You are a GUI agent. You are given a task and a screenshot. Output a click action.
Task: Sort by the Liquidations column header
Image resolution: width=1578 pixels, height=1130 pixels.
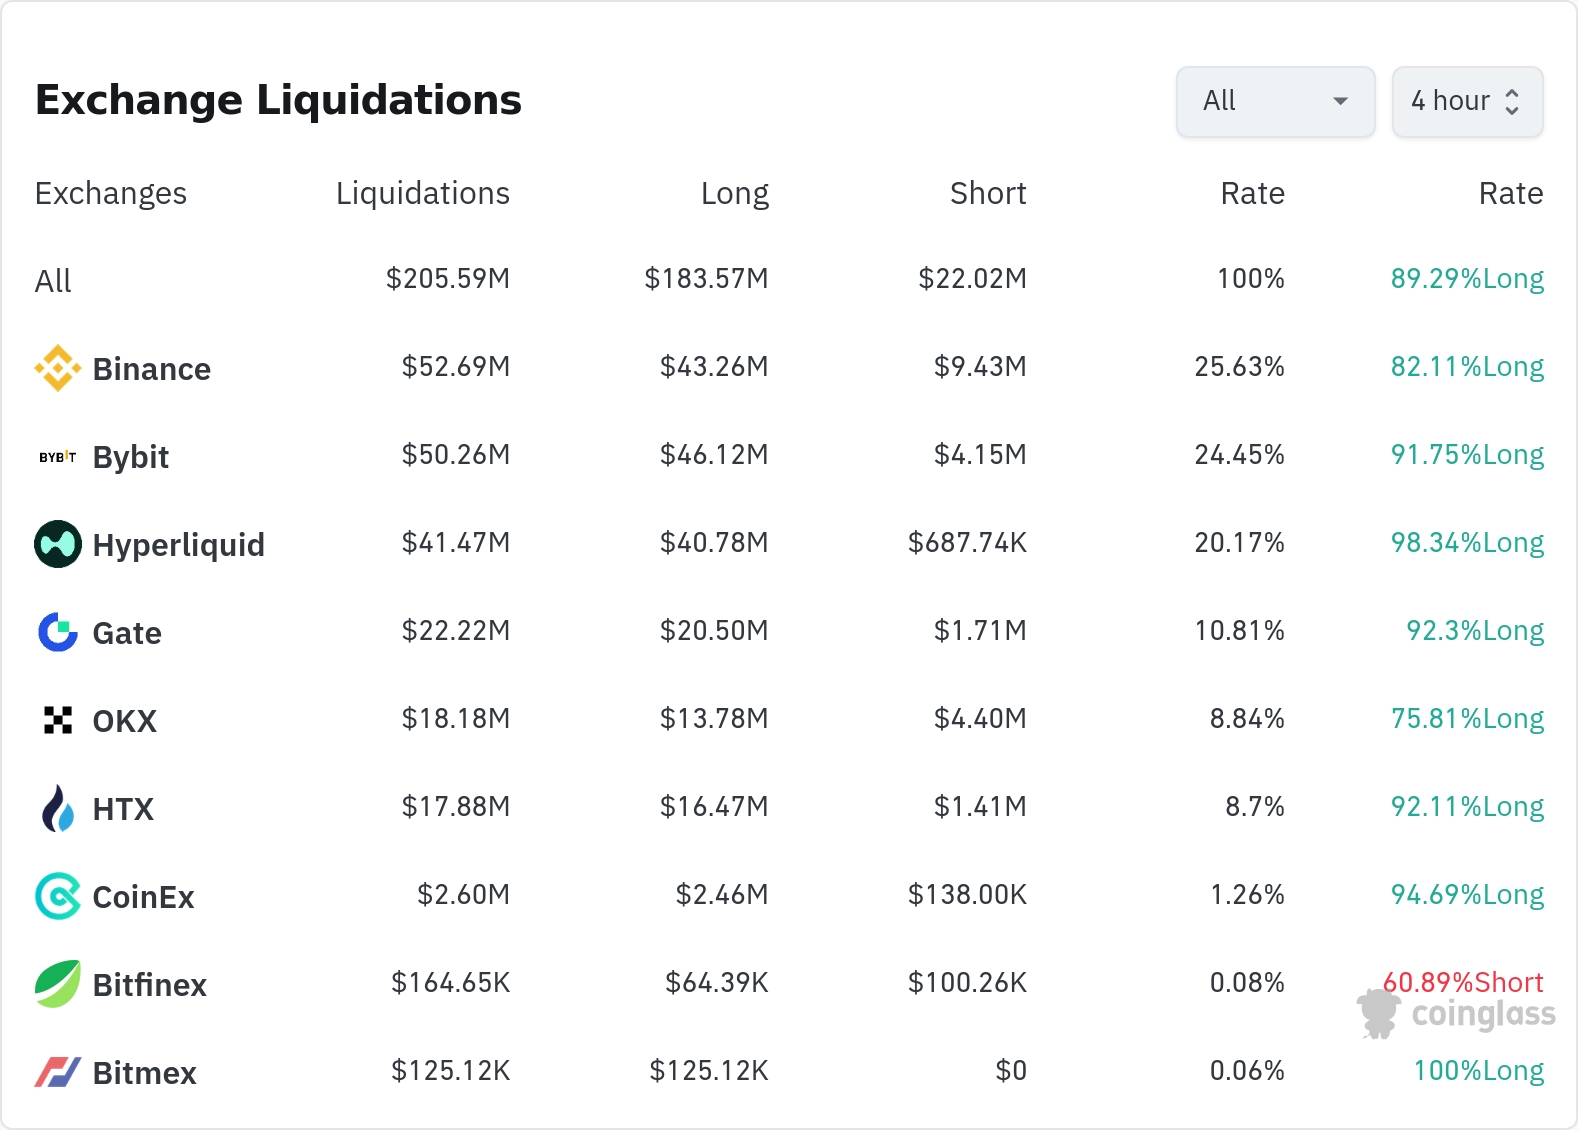pyautogui.click(x=422, y=193)
